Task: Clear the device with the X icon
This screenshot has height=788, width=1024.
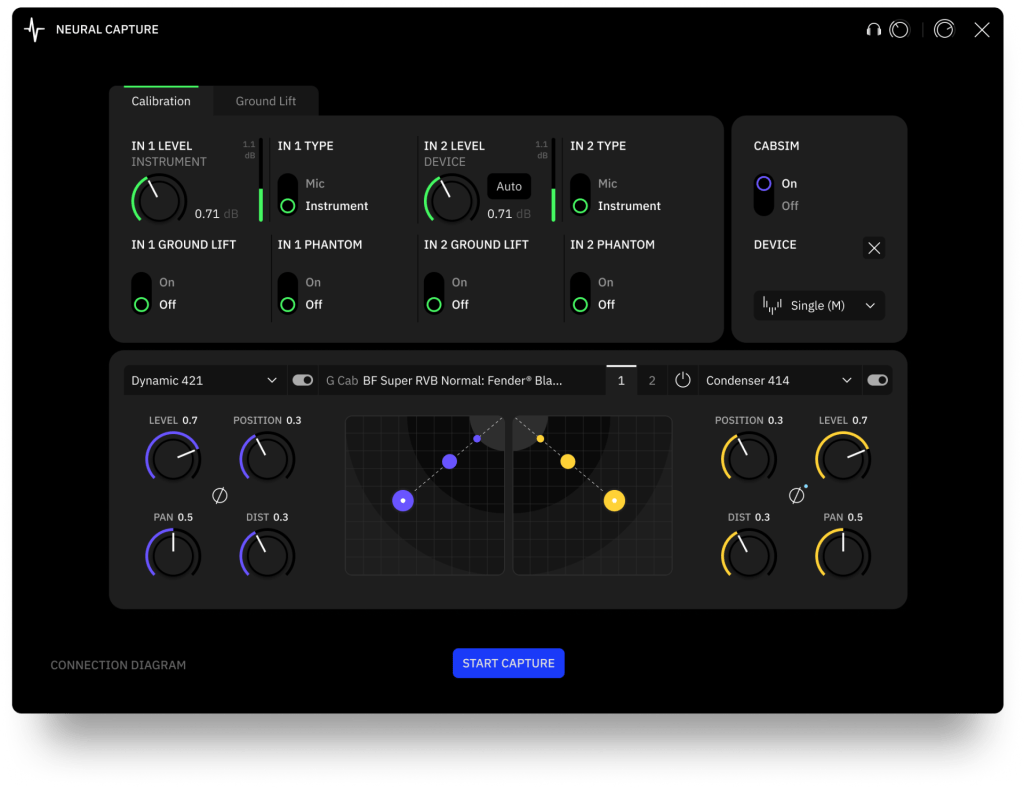Action: click(874, 248)
